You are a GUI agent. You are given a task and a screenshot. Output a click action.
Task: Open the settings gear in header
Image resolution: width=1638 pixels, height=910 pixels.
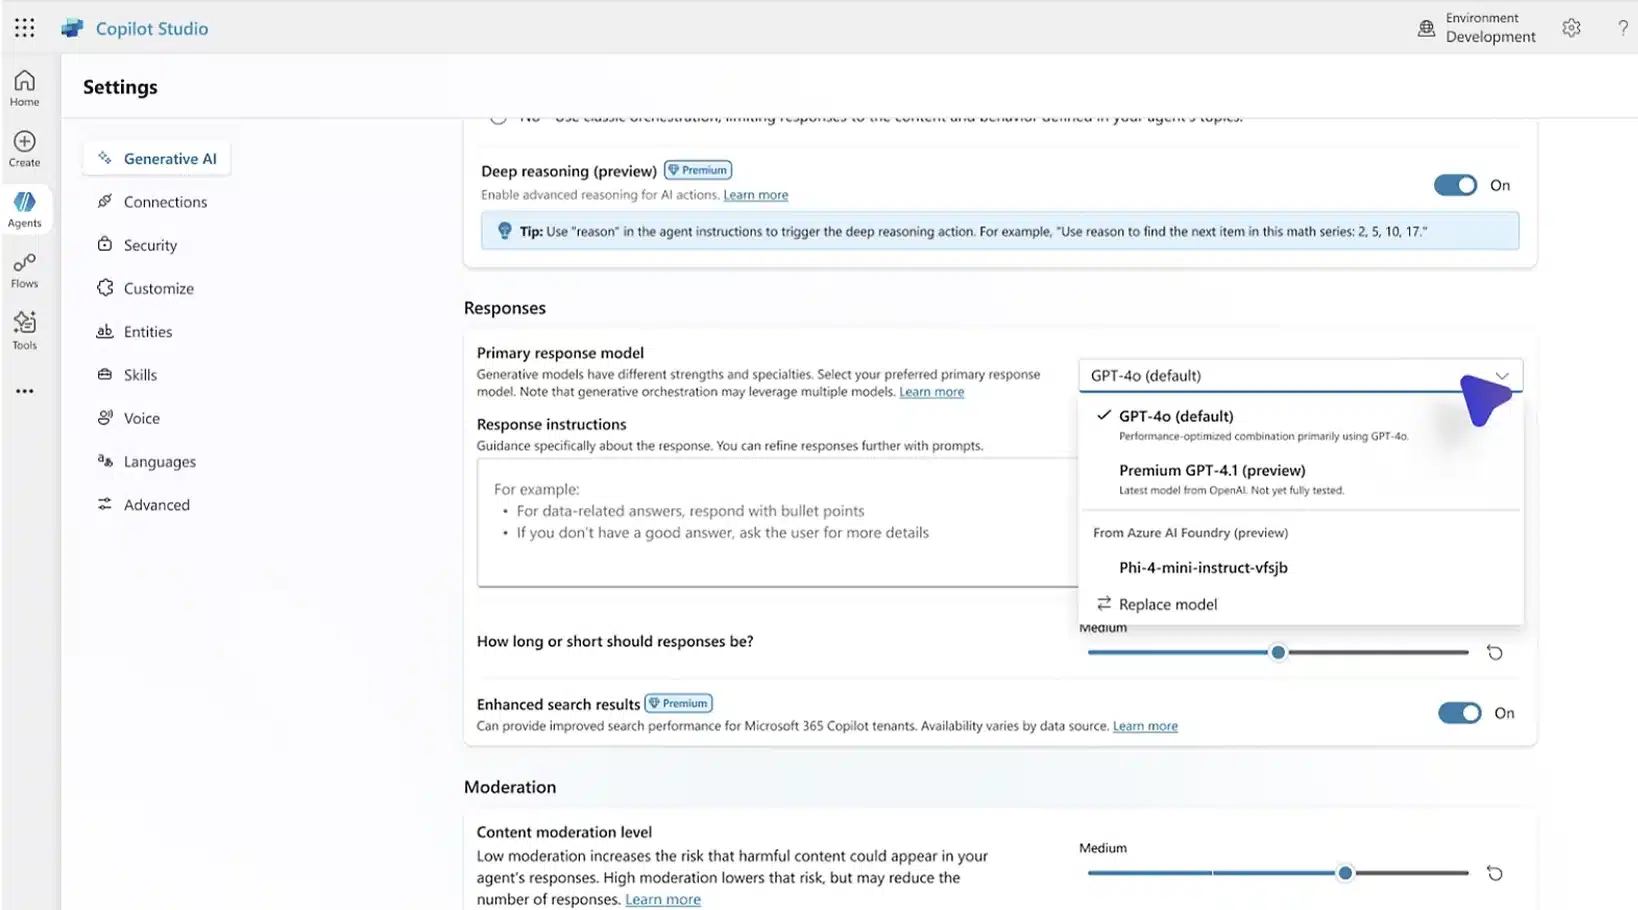point(1571,28)
